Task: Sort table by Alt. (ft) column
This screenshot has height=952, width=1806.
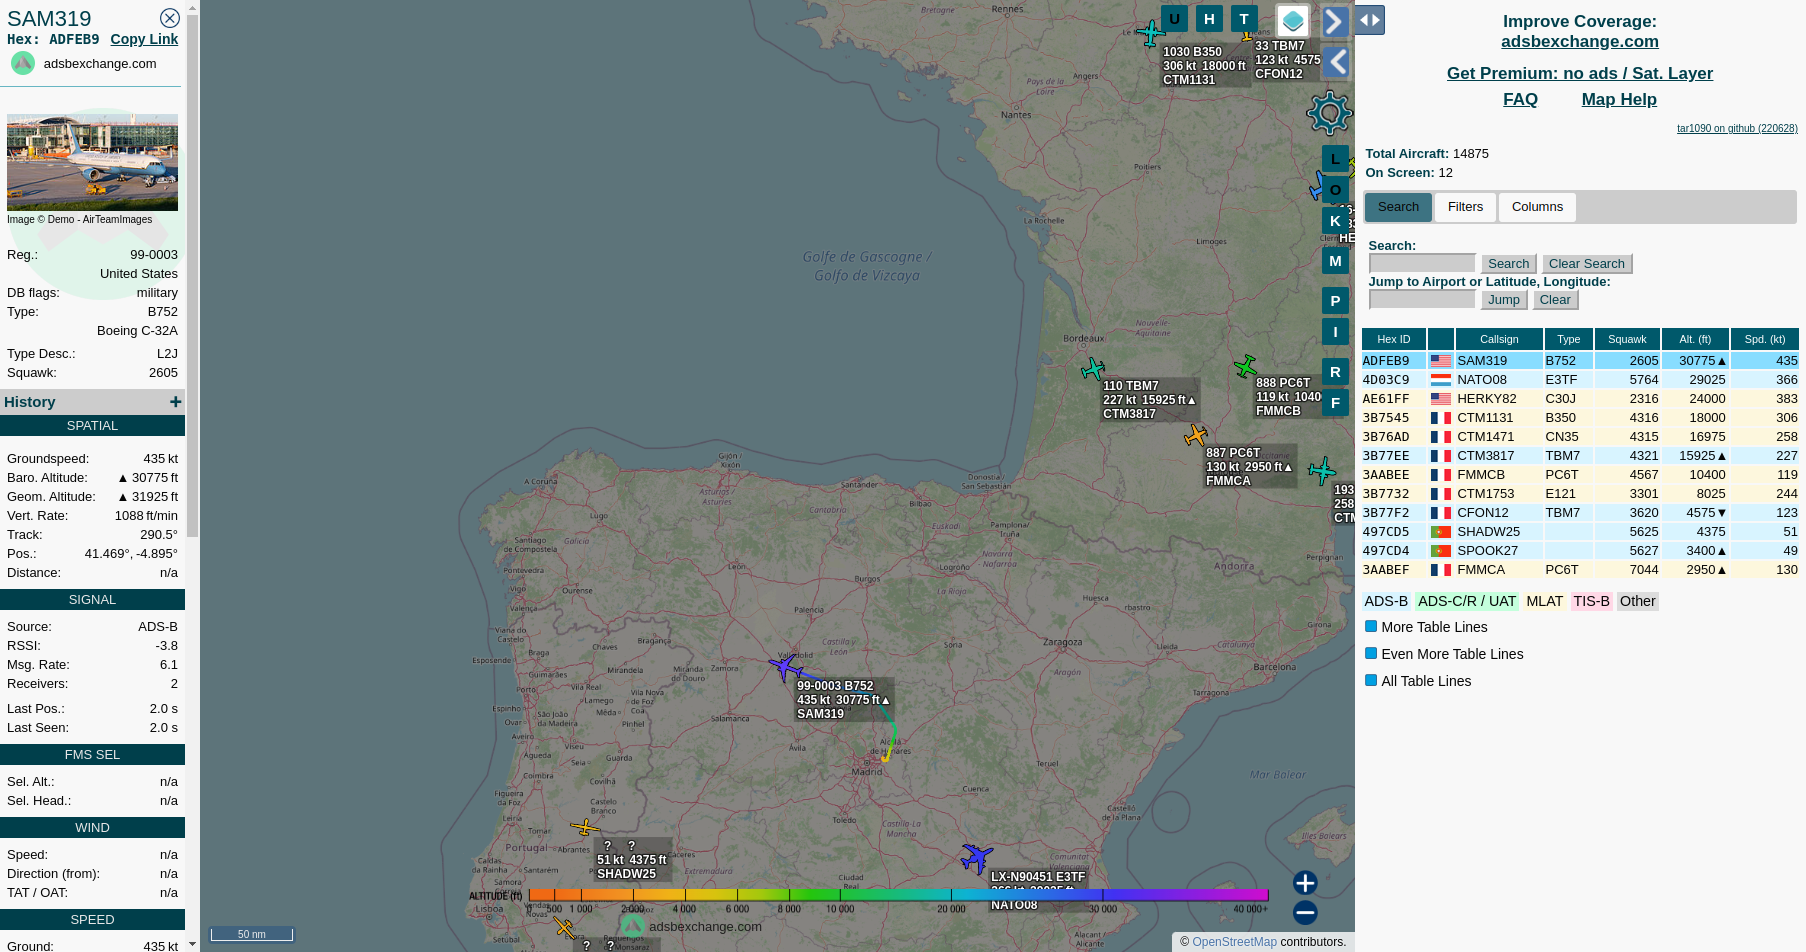Action: (x=1695, y=339)
